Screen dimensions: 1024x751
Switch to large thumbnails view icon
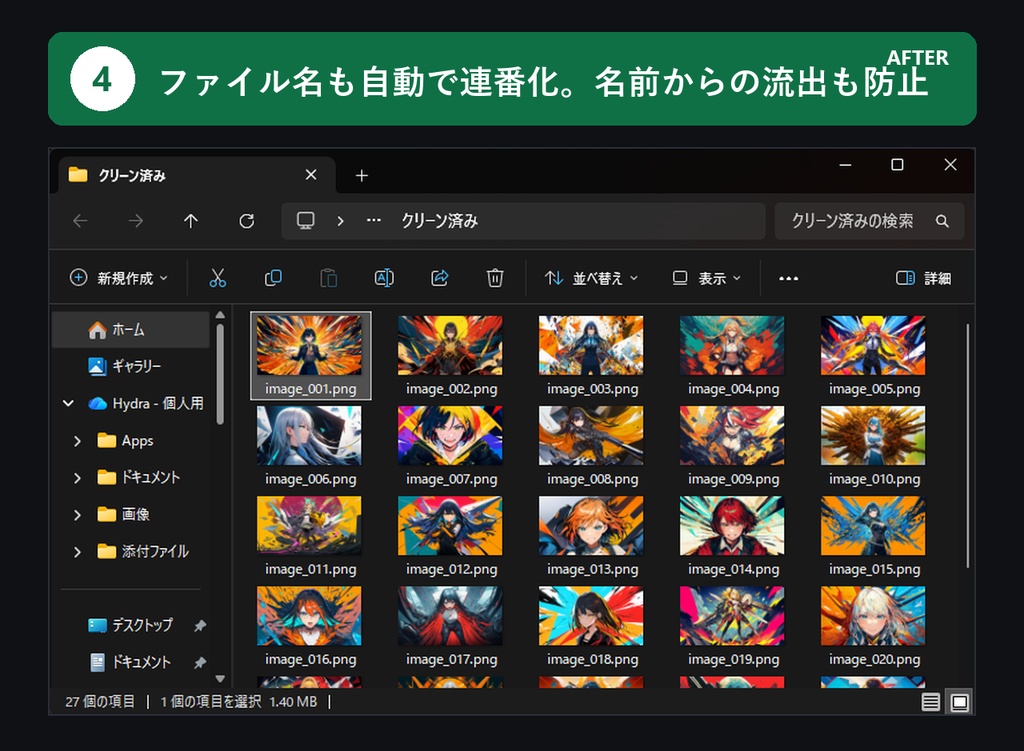tap(959, 702)
